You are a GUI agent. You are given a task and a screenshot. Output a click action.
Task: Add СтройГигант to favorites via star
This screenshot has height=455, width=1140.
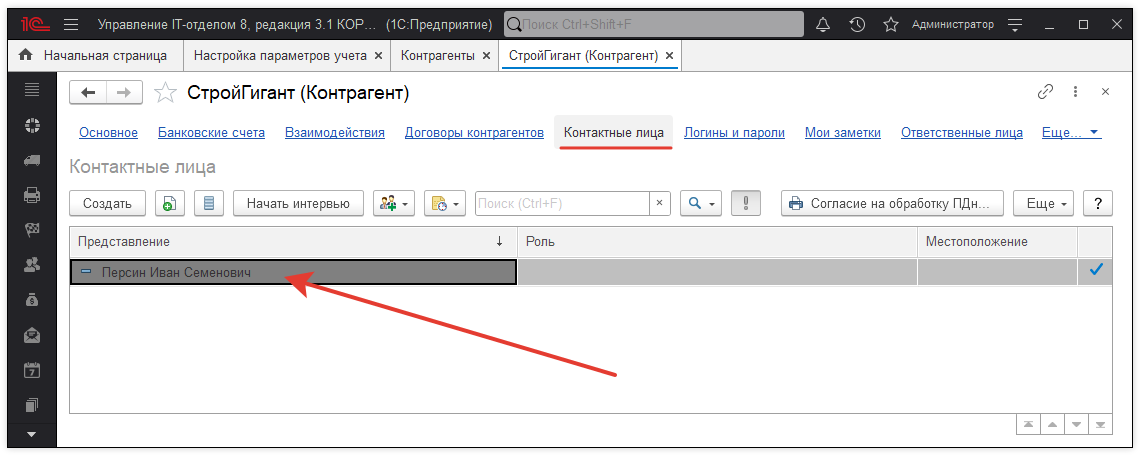coord(165,93)
